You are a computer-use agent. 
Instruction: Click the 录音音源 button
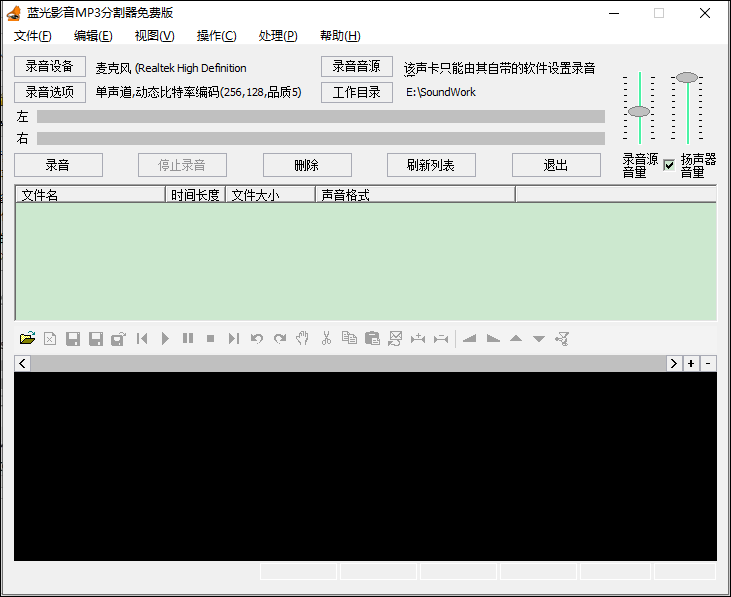coord(357,67)
